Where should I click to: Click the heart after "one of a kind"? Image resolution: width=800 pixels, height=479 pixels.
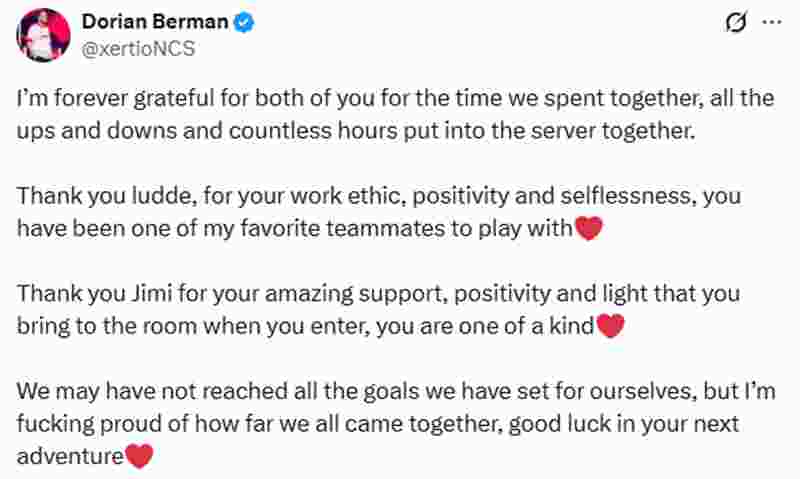[610, 327]
